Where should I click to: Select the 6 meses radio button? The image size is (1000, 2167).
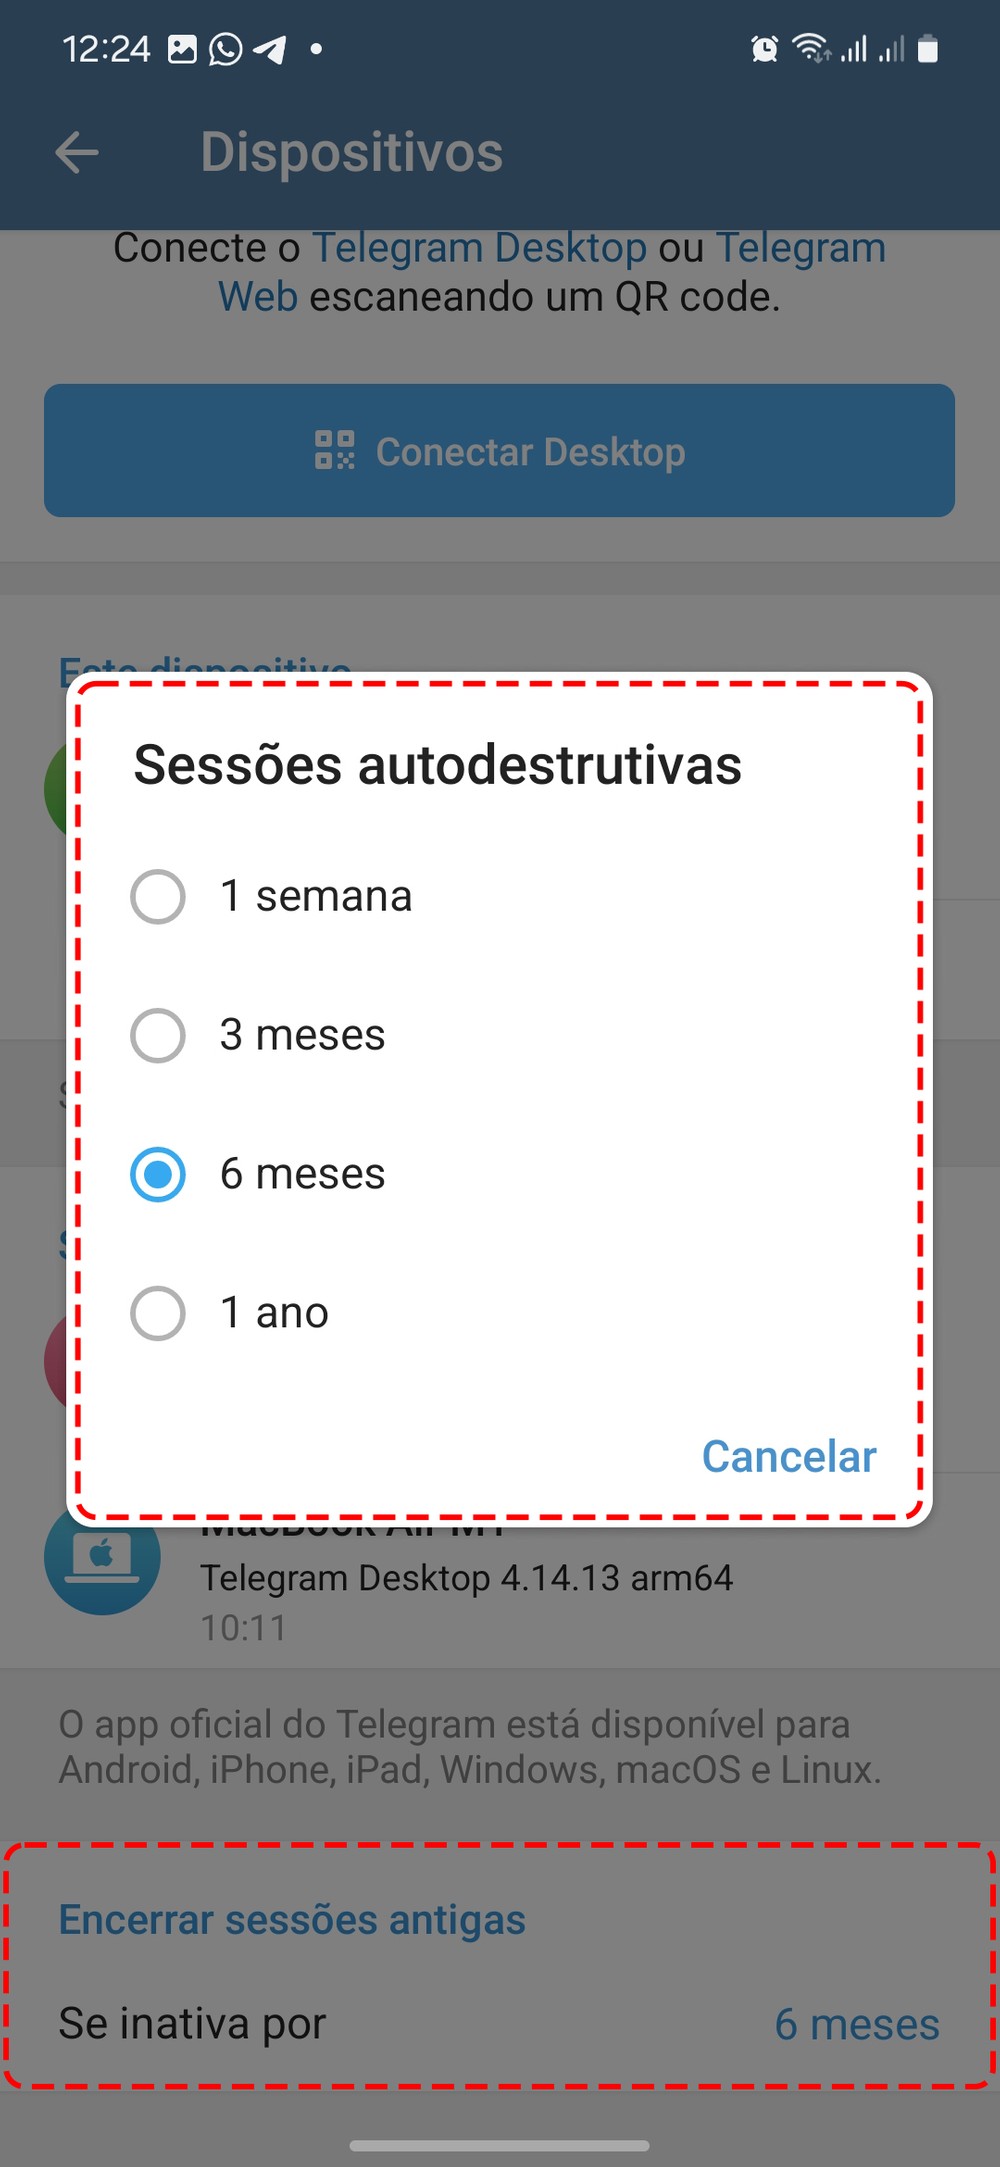158,1174
